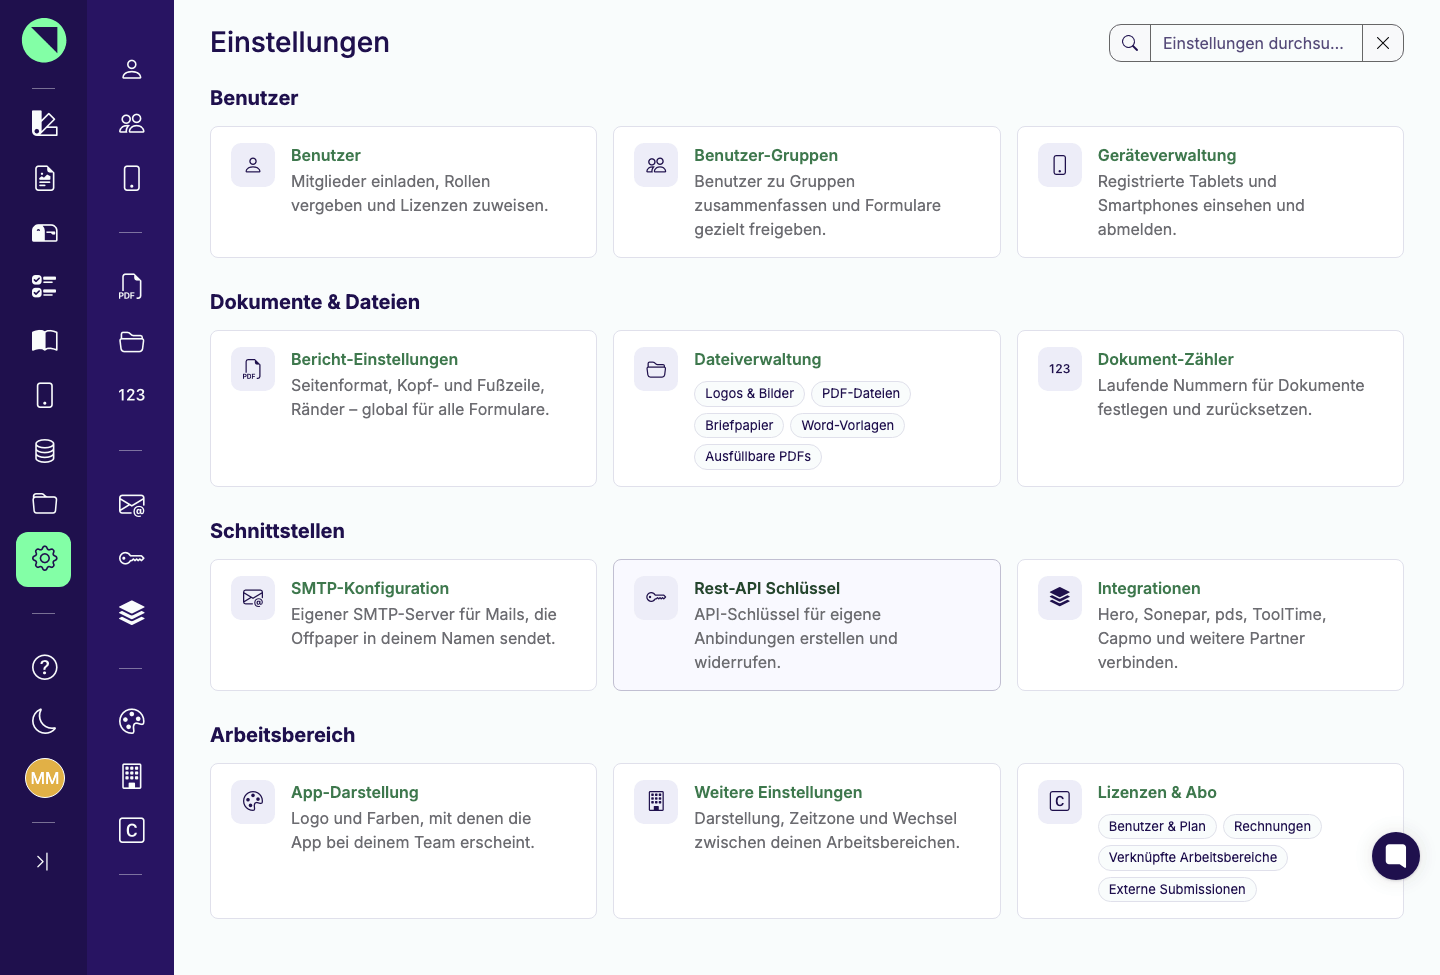The height and width of the screenshot is (975, 1440).
Task: Open the Dokument-Zähler card
Action: (x=1210, y=408)
